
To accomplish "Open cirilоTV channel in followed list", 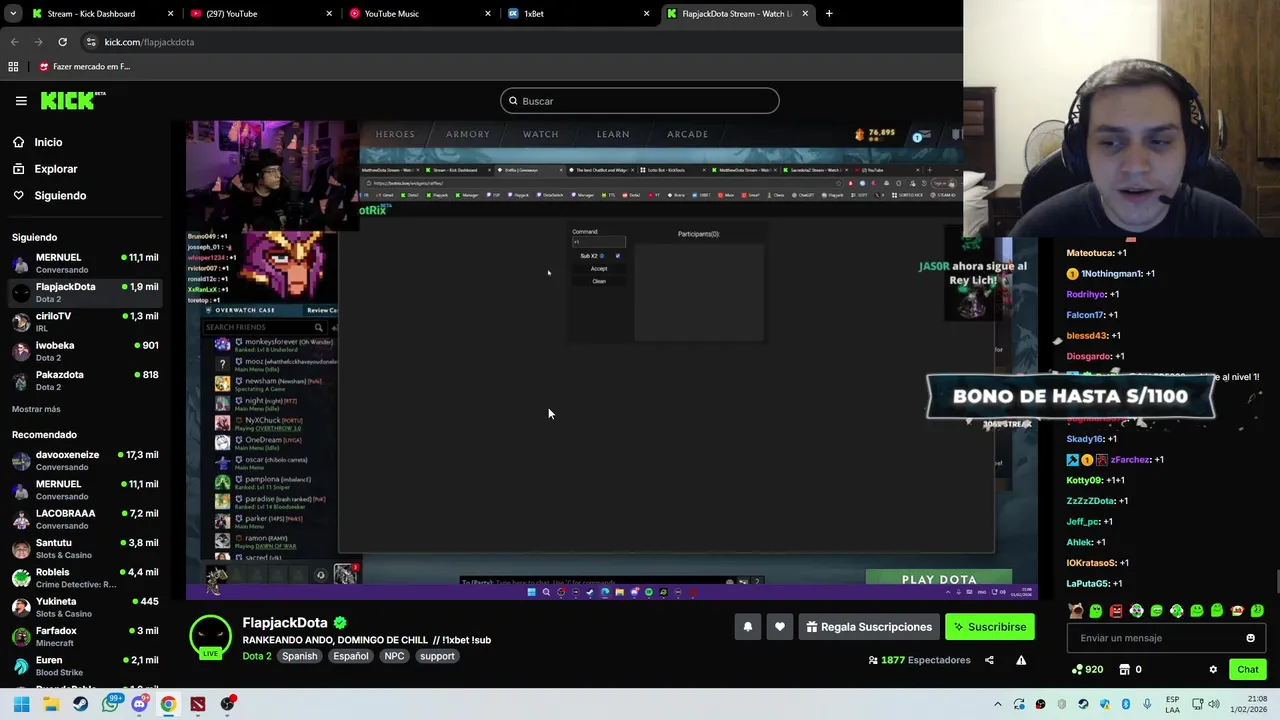I will (x=85, y=322).
